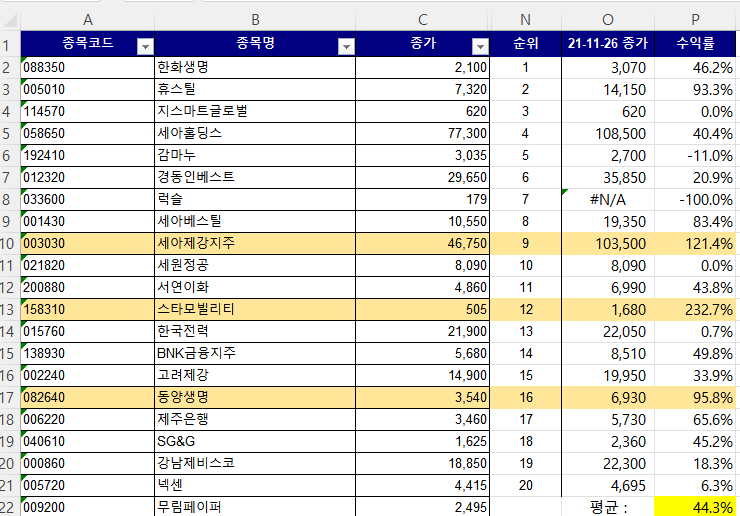Select the 6.3% return cell
The width and height of the screenshot is (740, 516).
695,485
